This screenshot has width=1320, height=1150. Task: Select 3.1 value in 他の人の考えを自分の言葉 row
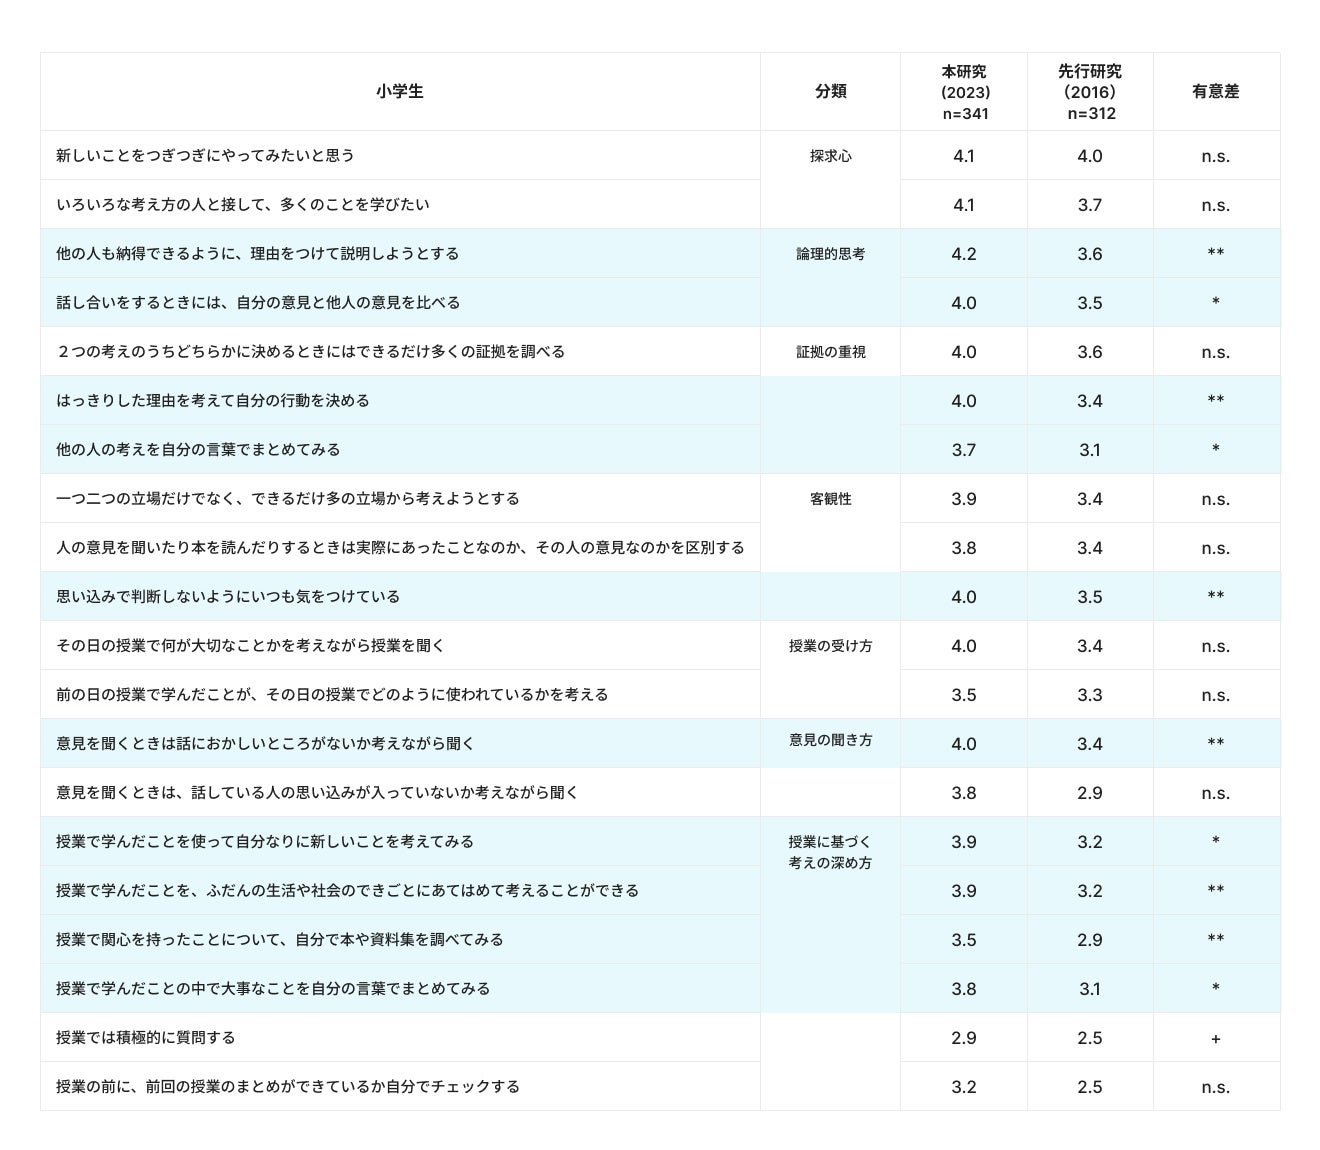1090,450
